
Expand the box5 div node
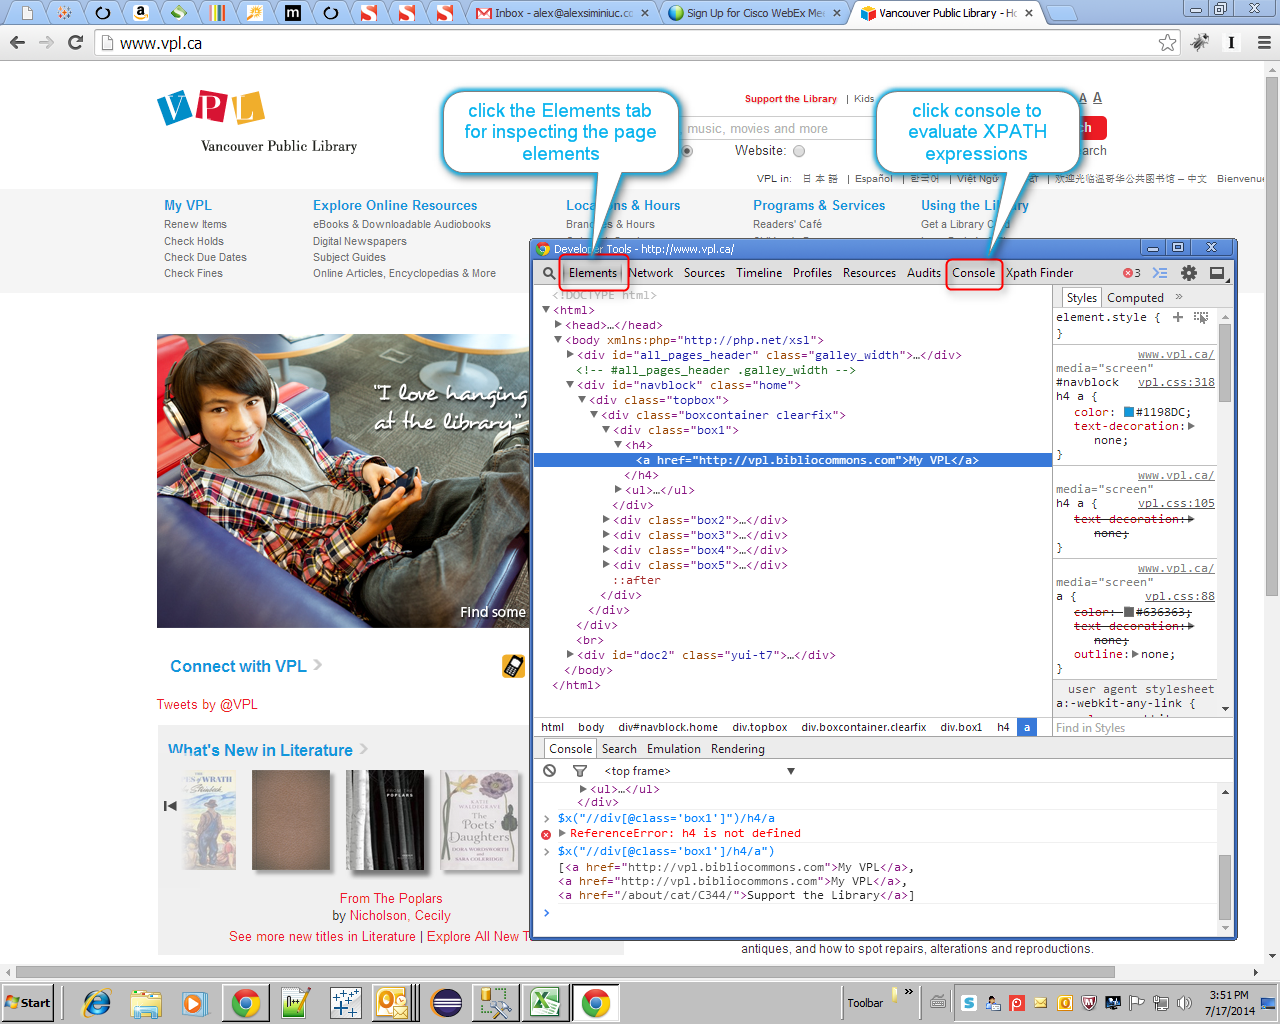[x=606, y=565]
